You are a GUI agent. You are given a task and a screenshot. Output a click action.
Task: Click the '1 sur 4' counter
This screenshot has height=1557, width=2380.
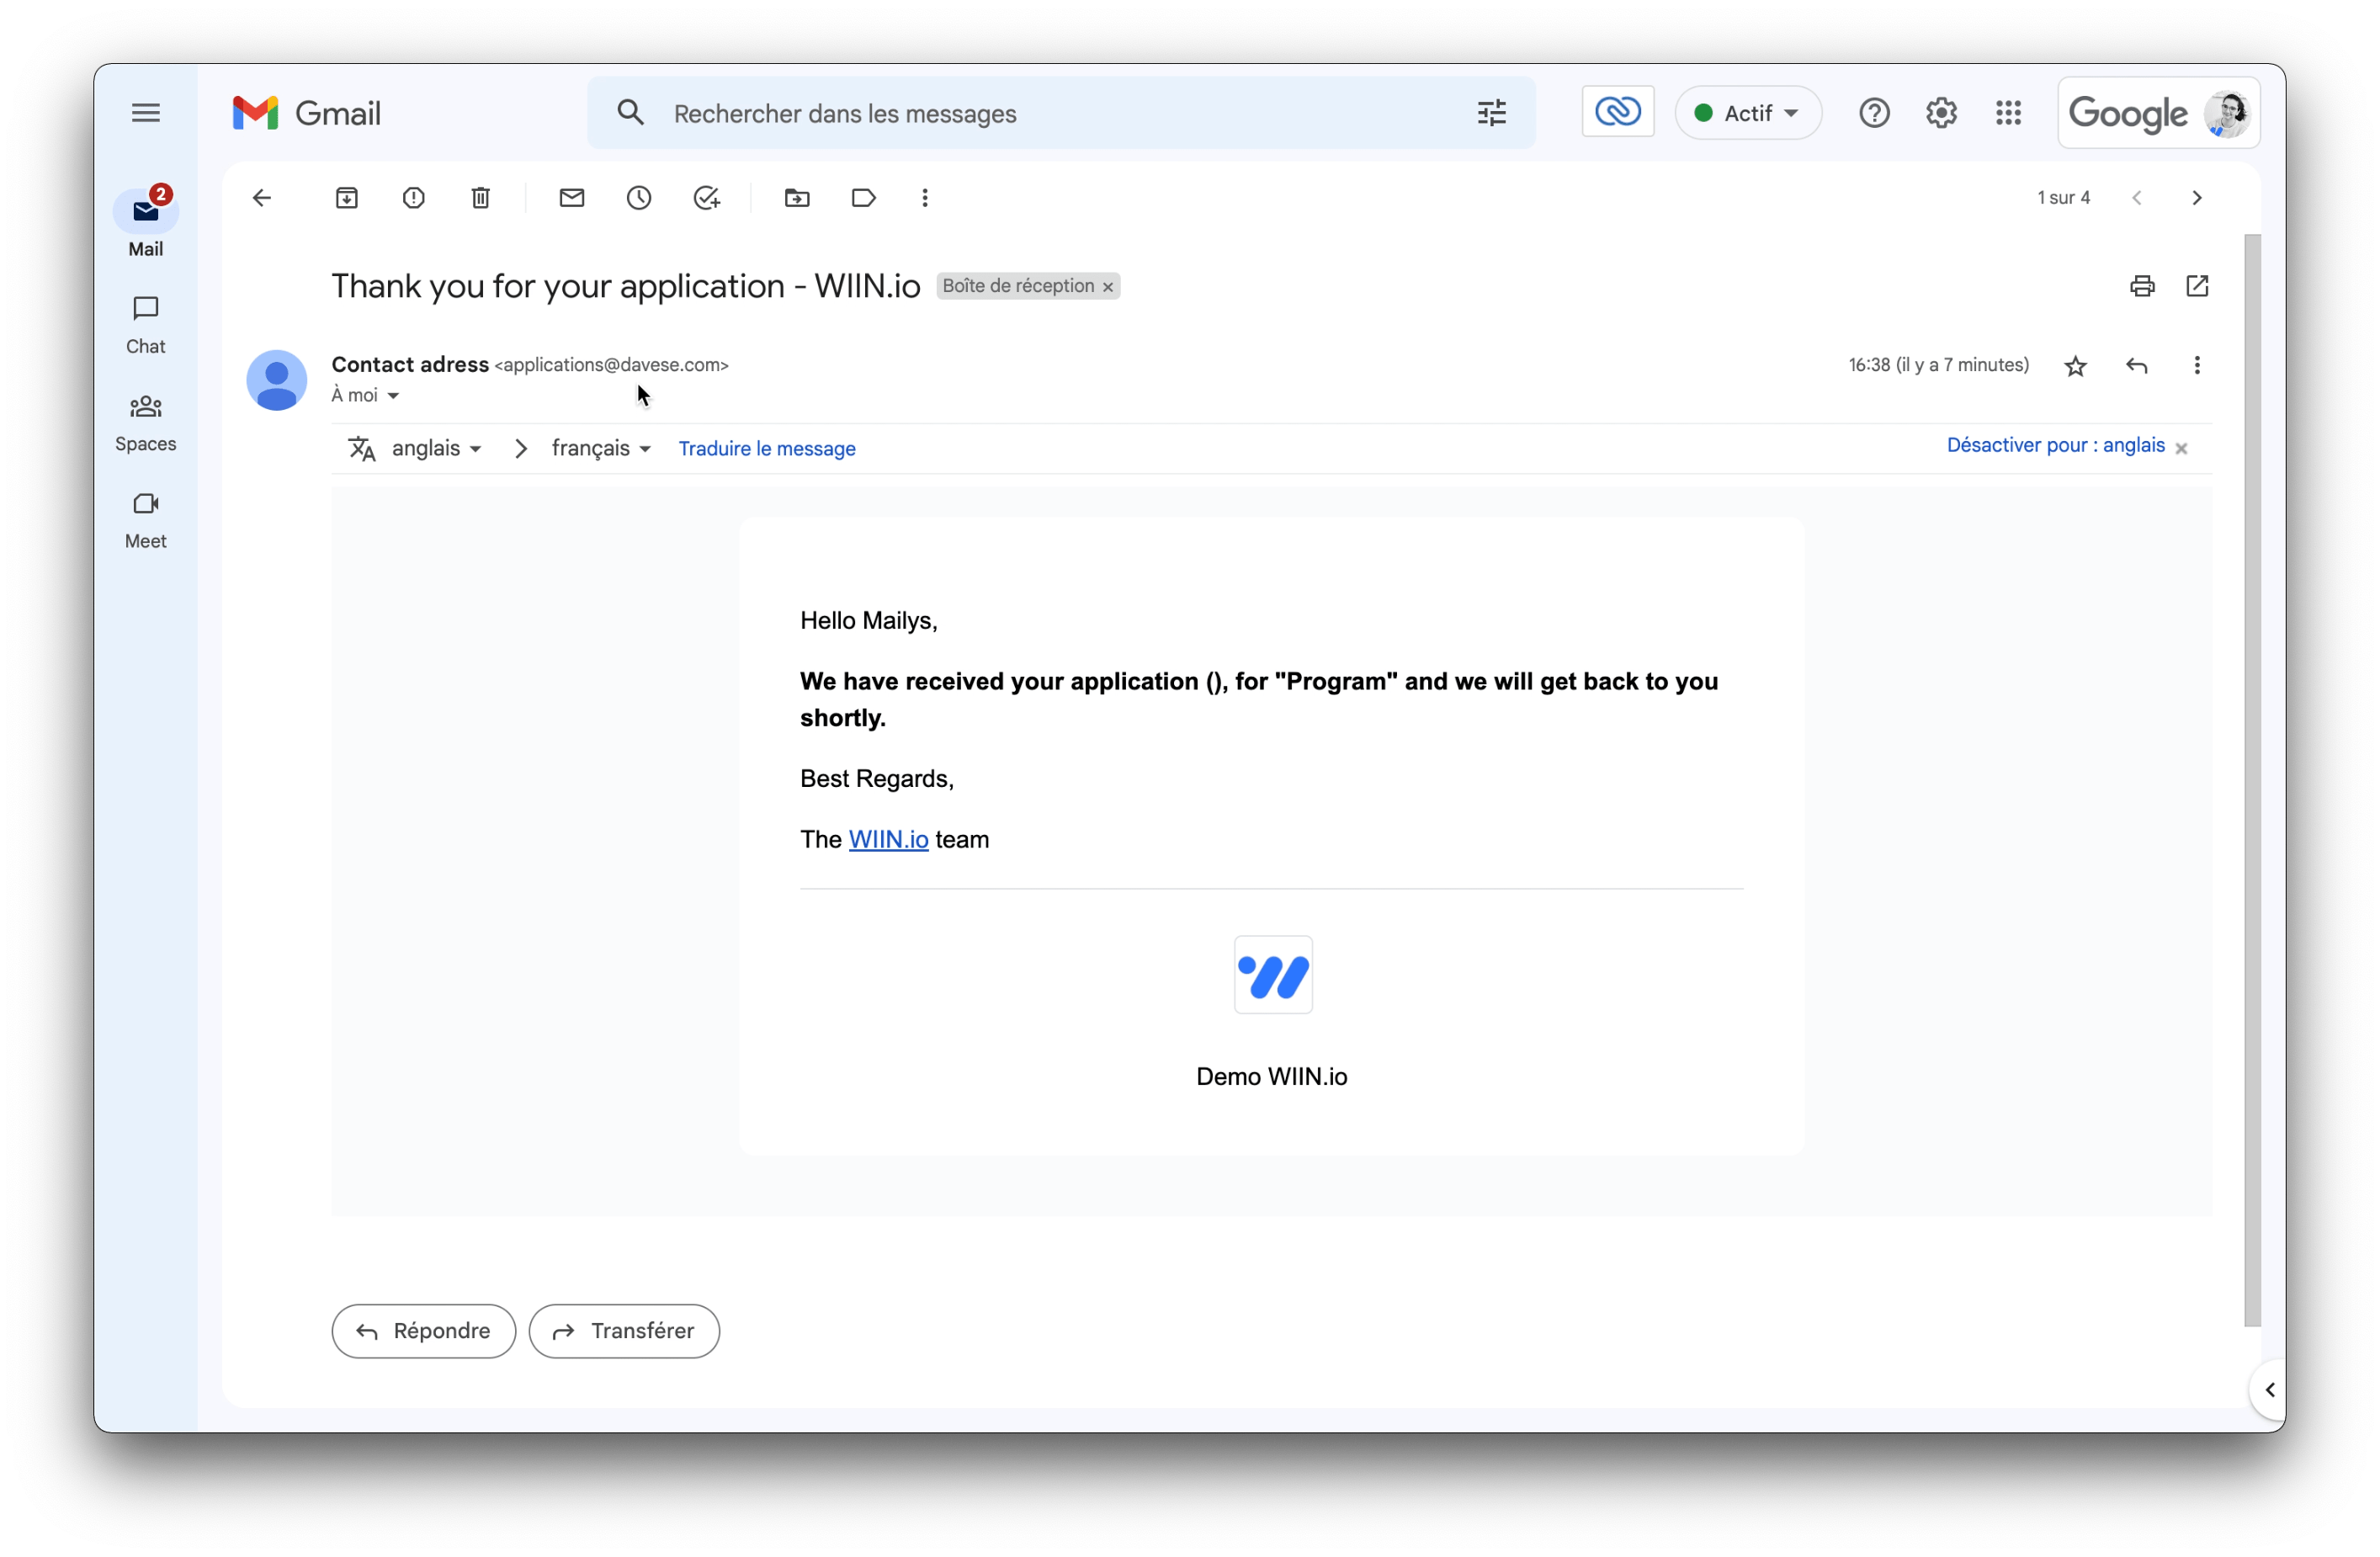coord(2063,198)
